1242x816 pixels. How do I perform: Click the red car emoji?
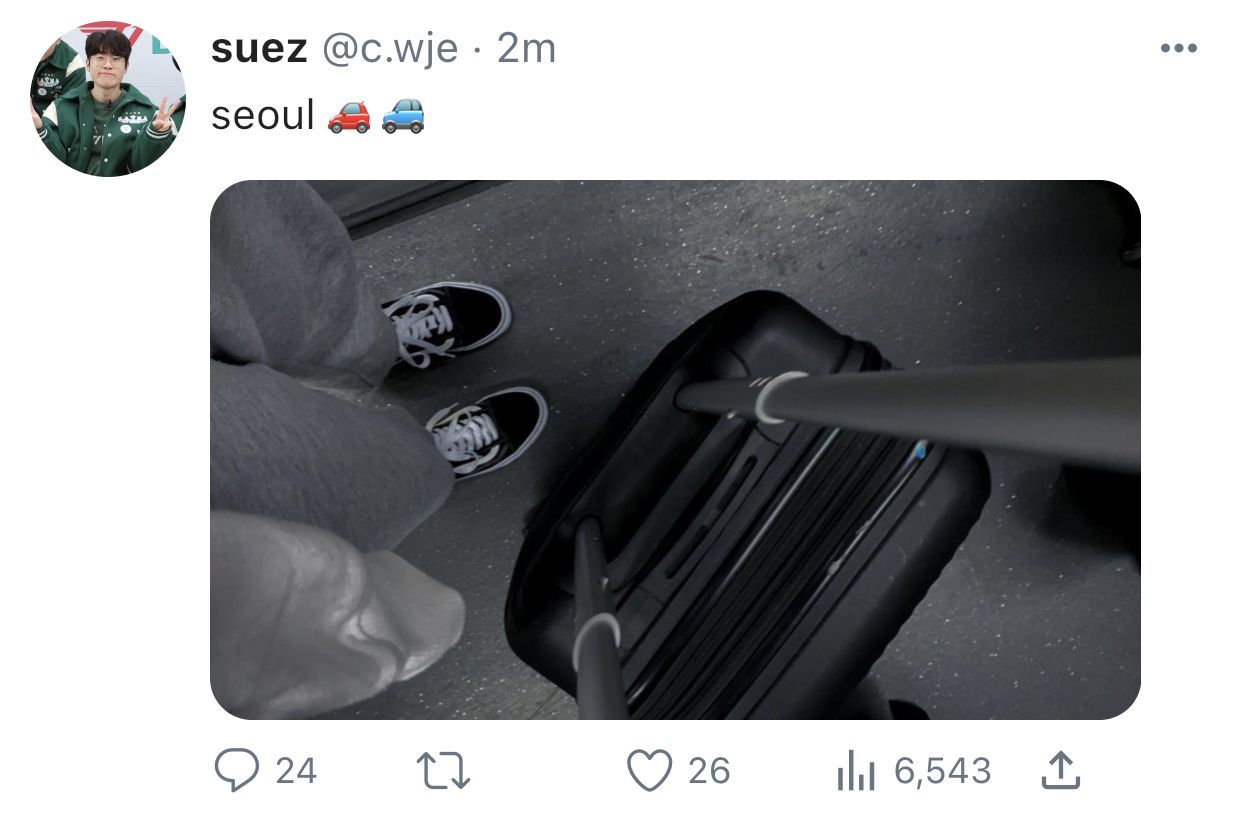tap(349, 116)
